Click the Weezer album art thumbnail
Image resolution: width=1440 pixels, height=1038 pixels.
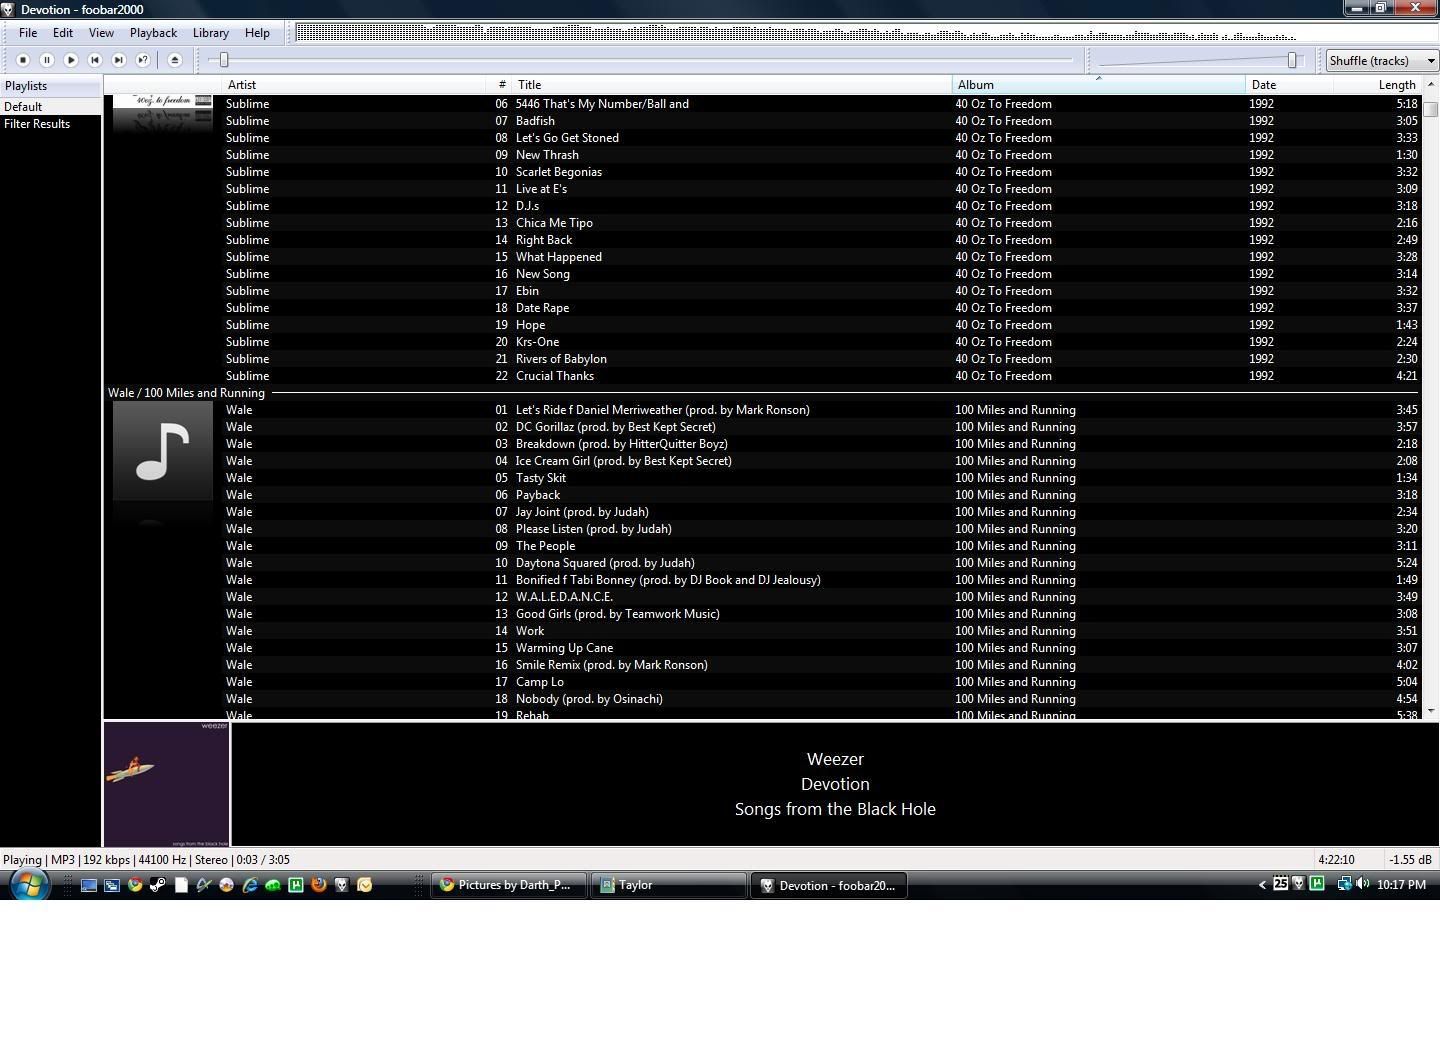(x=167, y=784)
